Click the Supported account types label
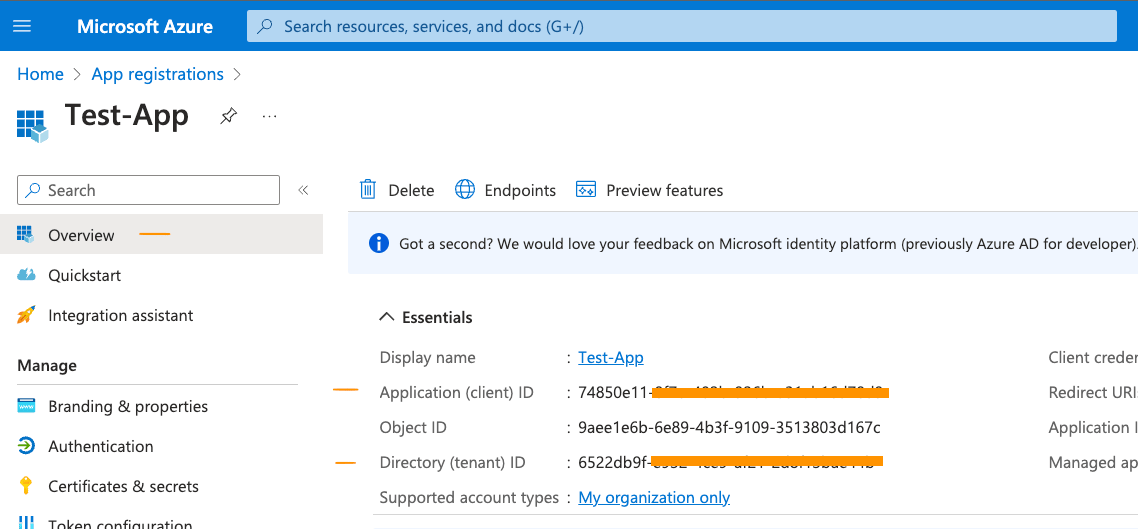The width and height of the screenshot is (1138, 529). [x=469, y=497]
